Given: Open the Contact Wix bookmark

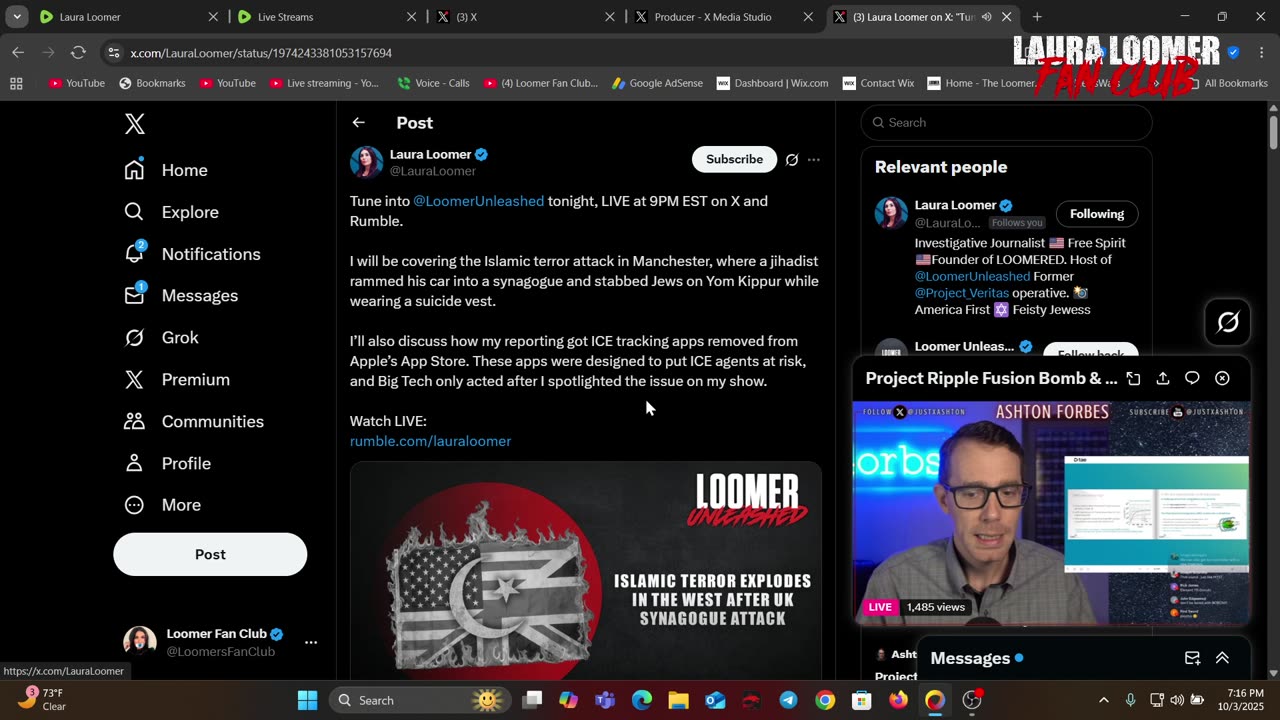Looking at the screenshot, I should click(878, 83).
